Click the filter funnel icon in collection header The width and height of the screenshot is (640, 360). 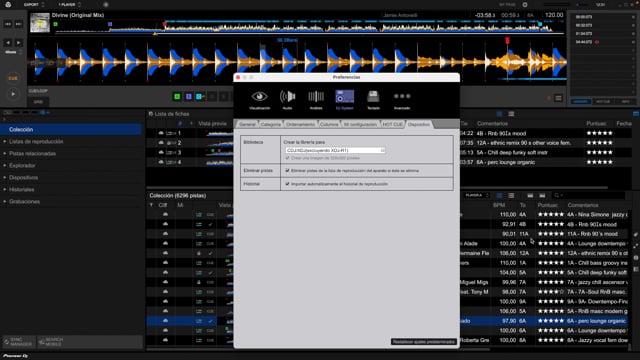151,205
